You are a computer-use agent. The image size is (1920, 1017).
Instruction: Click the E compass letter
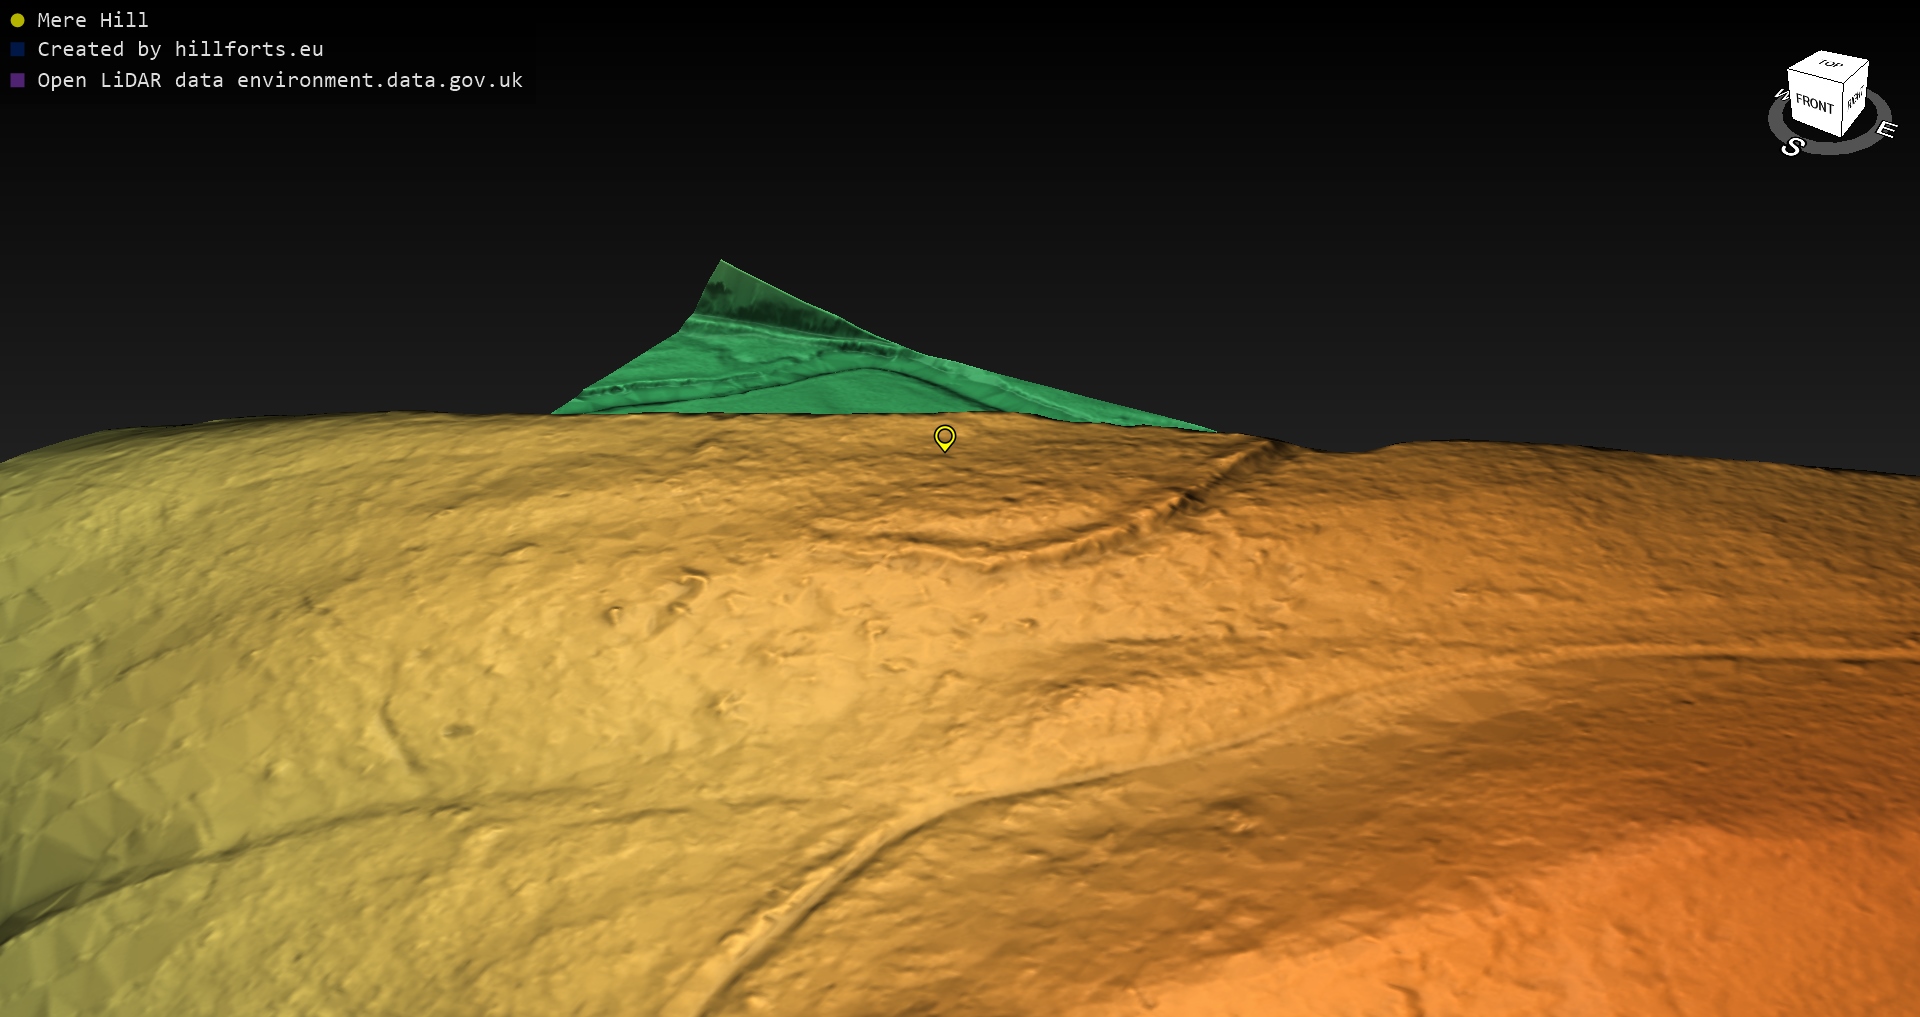pos(1885,129)
